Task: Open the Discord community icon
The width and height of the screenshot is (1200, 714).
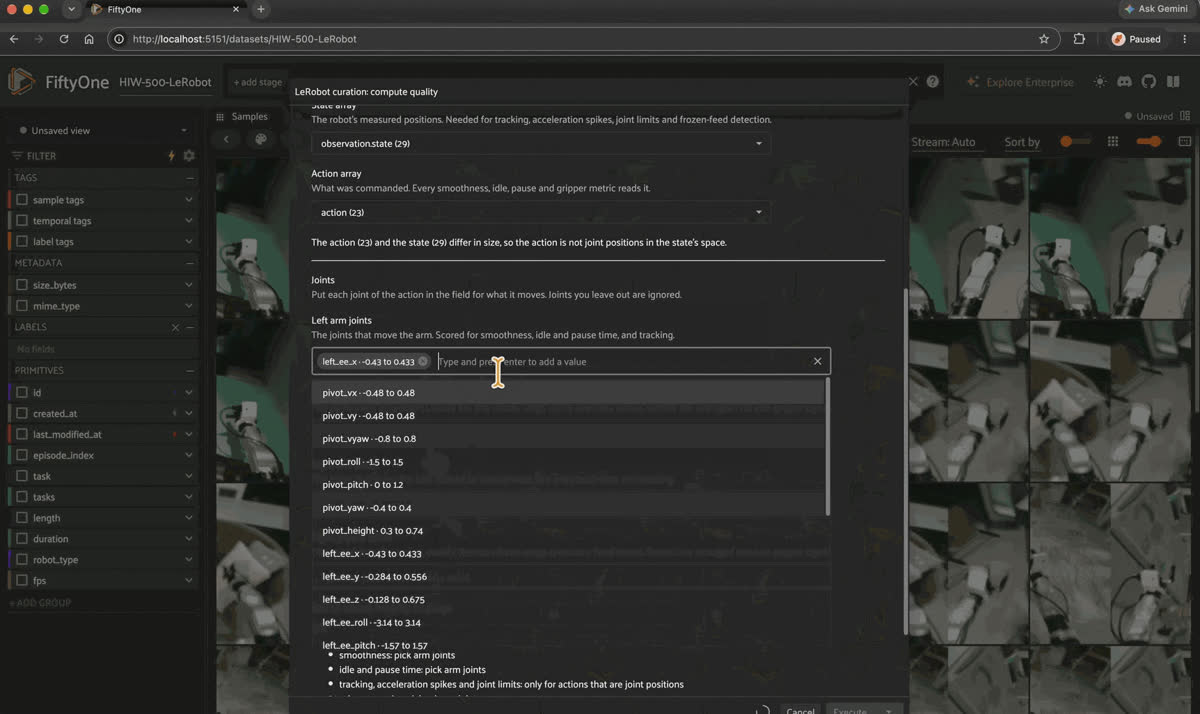Action: click(x=1124, y=82)
